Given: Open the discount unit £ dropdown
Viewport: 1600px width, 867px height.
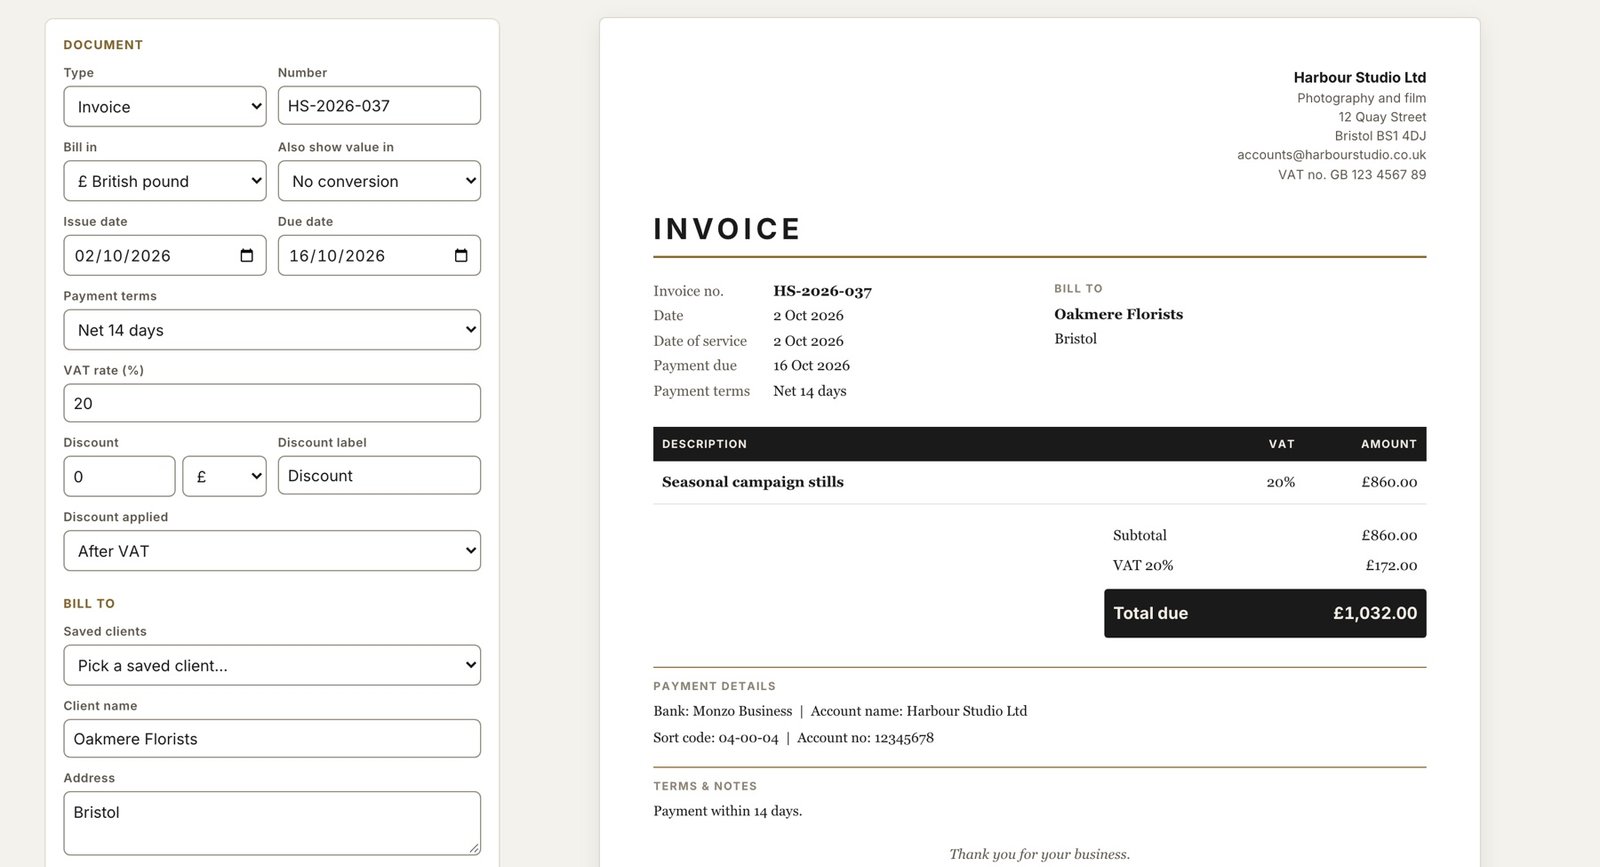Looking at the screenshot, I should pyautogui.click(x=224, y=476).
